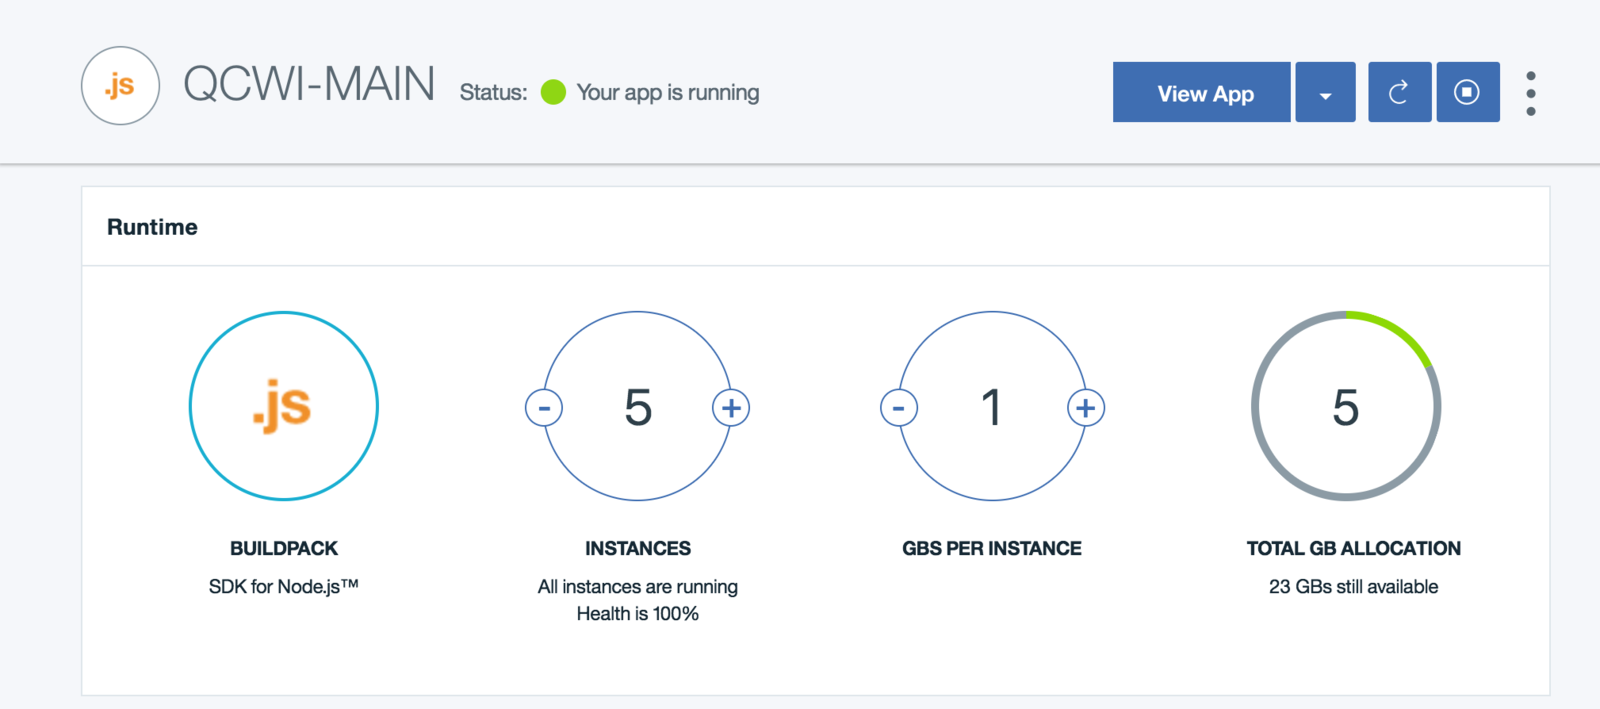The height and width of the screenshot is (709, 1600).
Task: Click the total GB allocation gauge
Action: coord(1346,406)
